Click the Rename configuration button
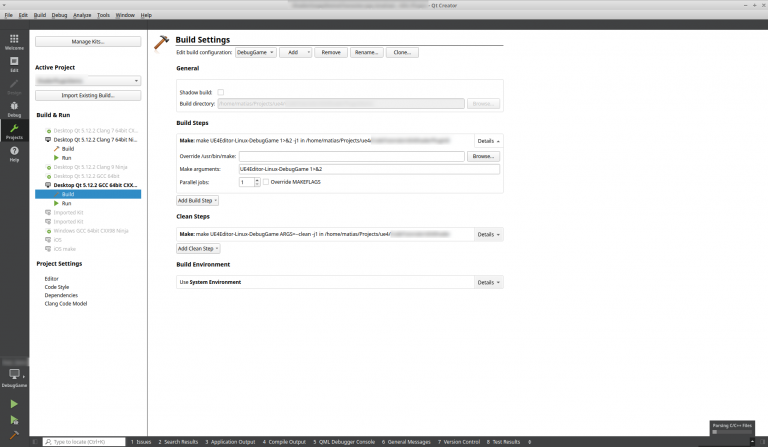Screen dimensions: 768x447 point(366,52)
